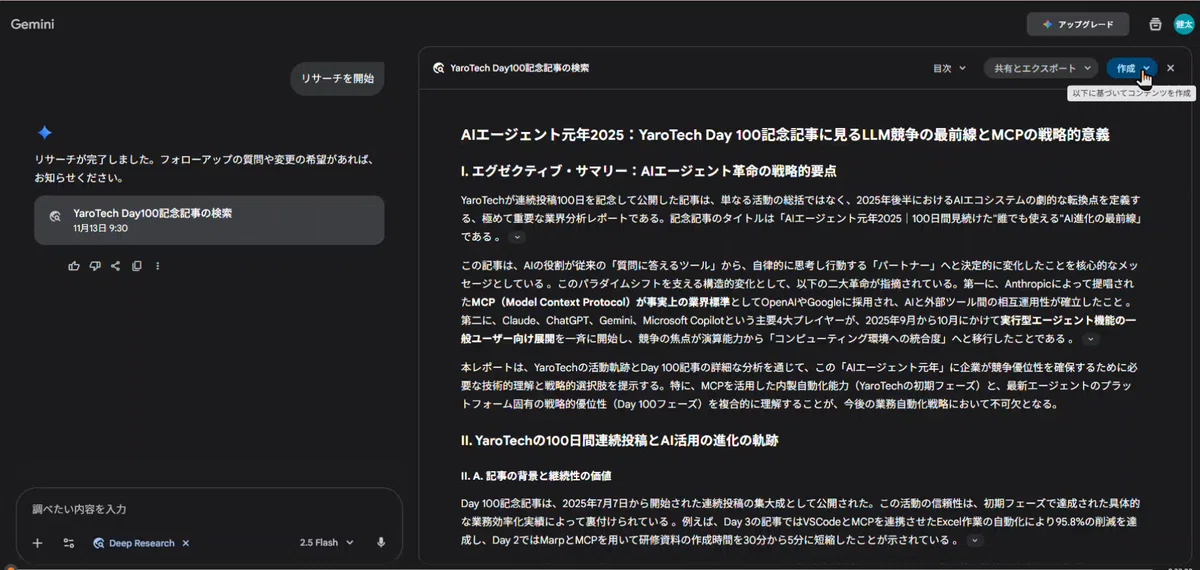The width and height of the screenshot is (1200, 570).
Task: Click the II. YaroTechの100日間連続投稿 heading
Action: (x=619, y=440)
